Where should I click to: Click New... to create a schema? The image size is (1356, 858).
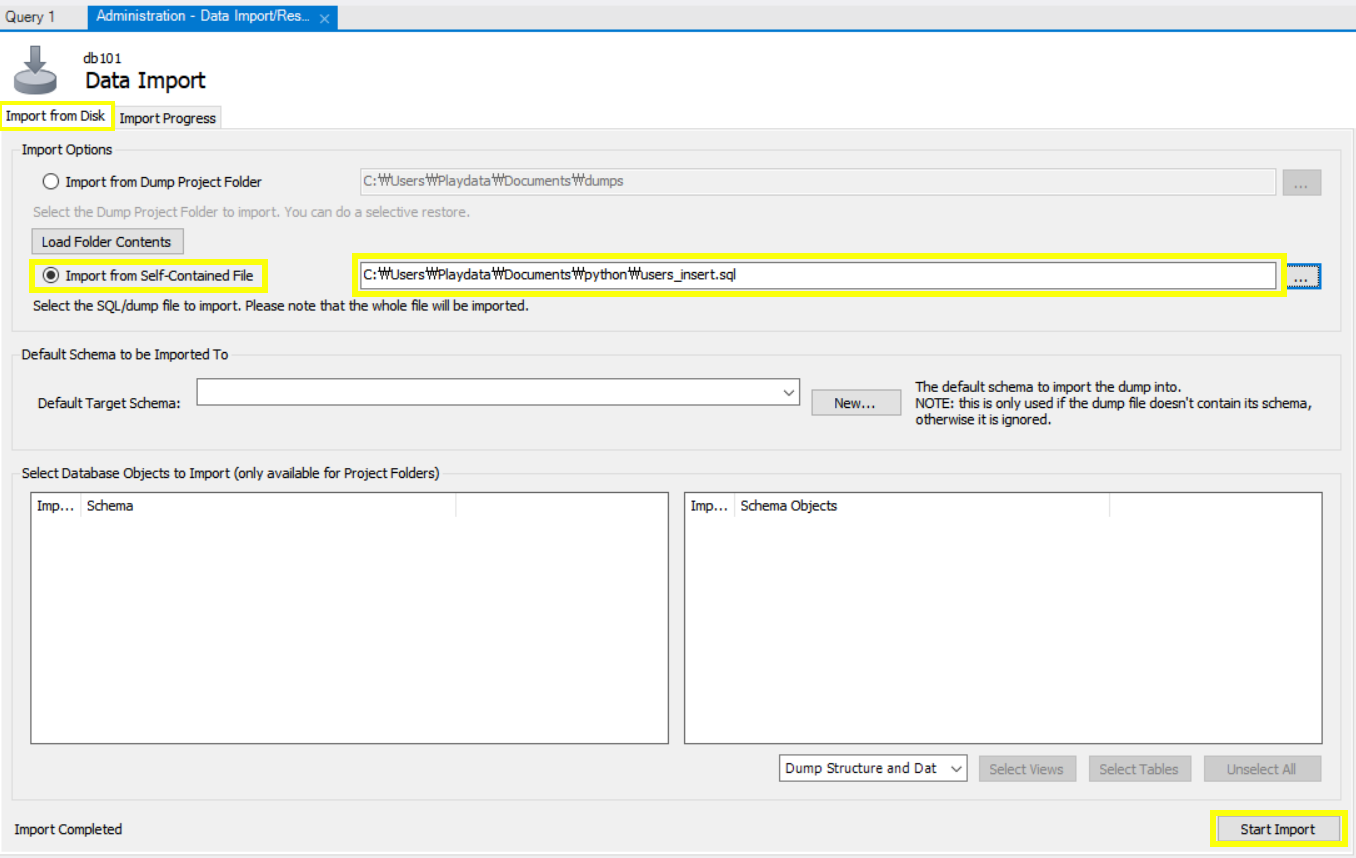[x=855, y=403]
